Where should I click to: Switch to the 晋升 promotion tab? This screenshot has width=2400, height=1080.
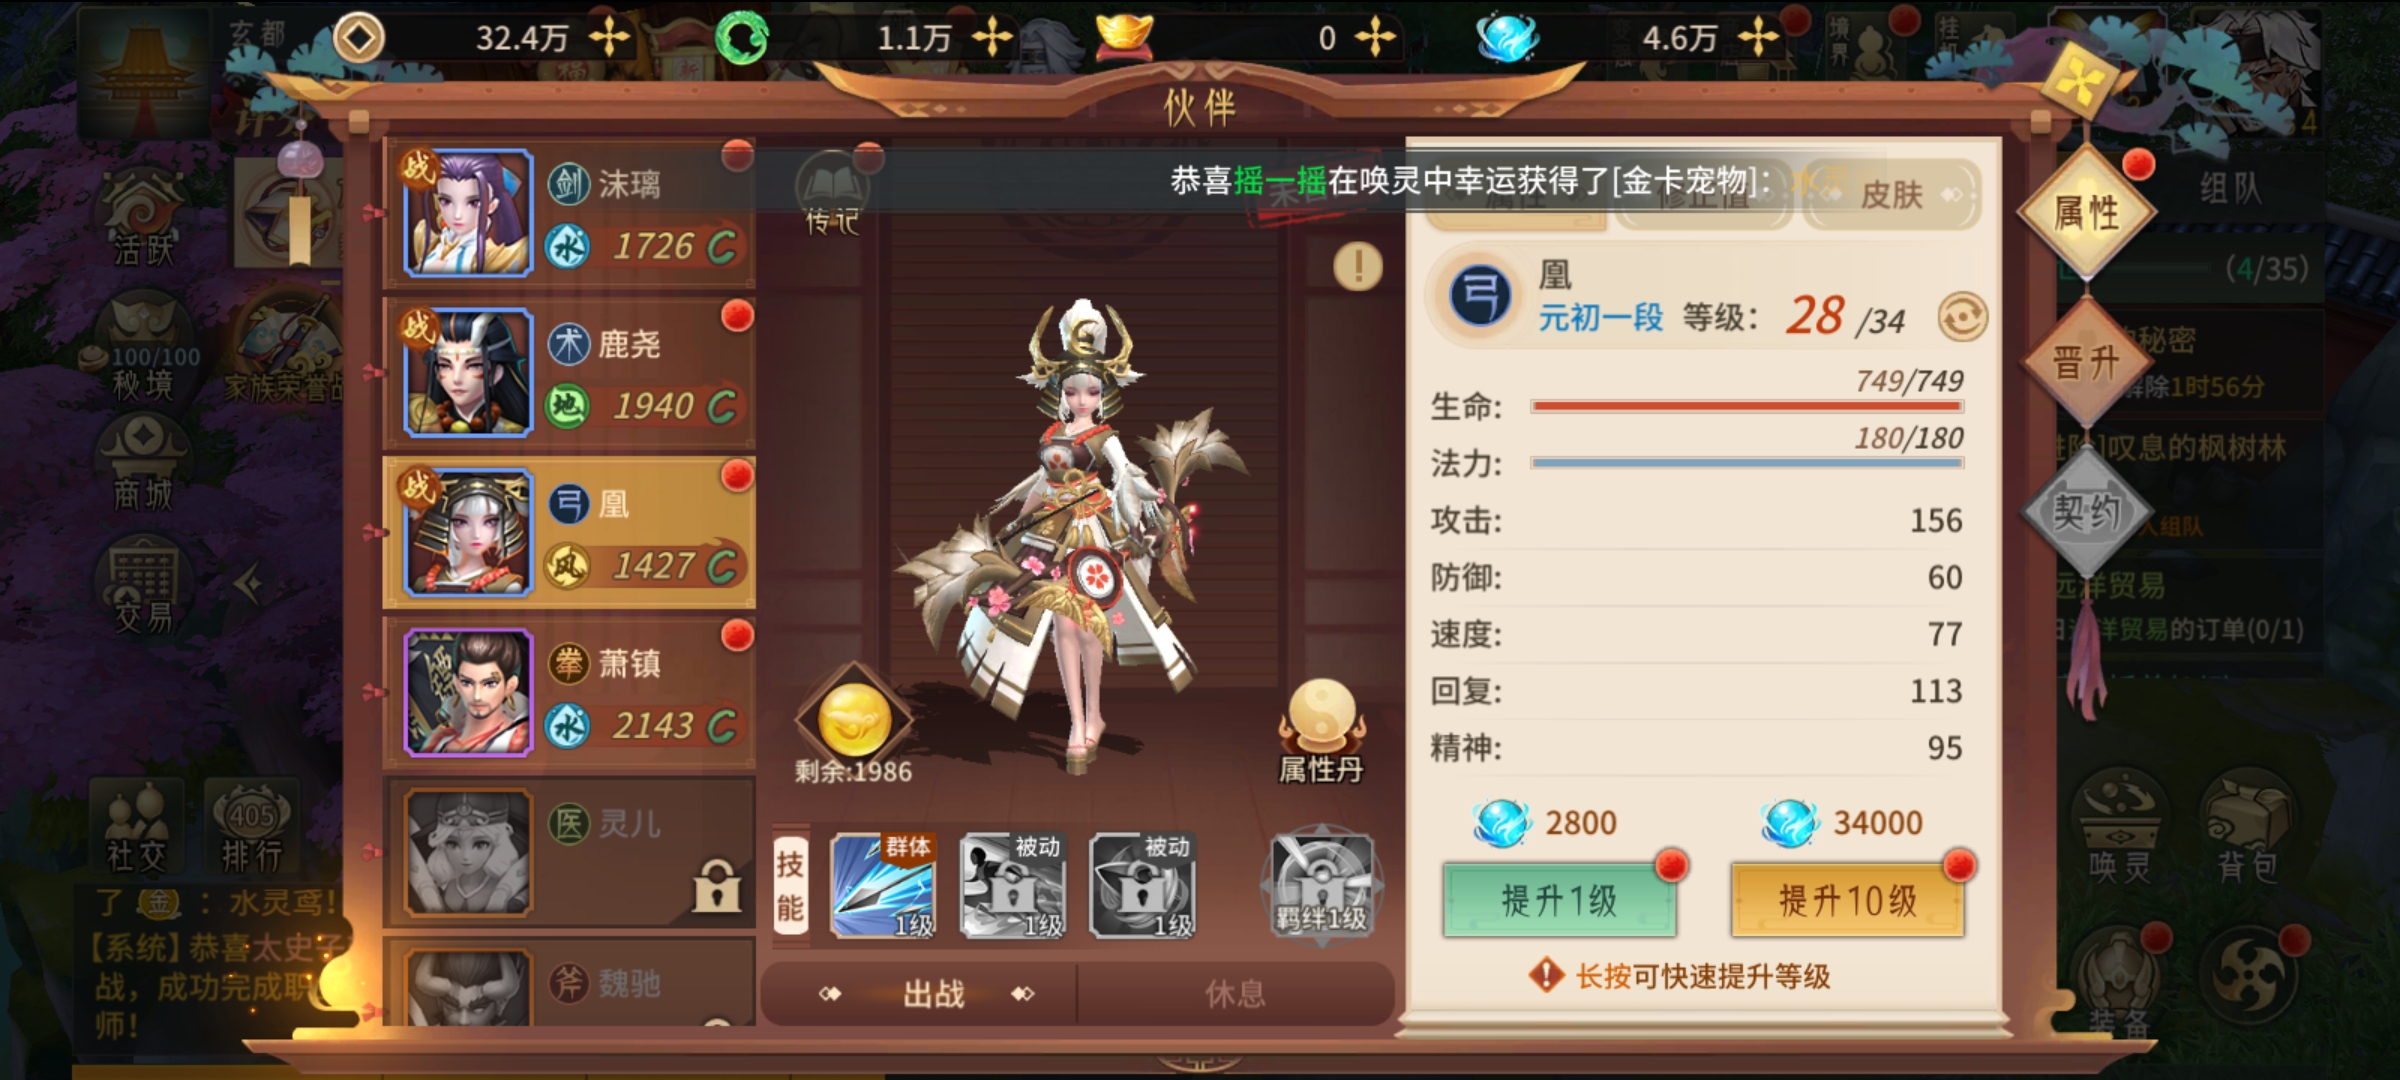coord(2086,362)
